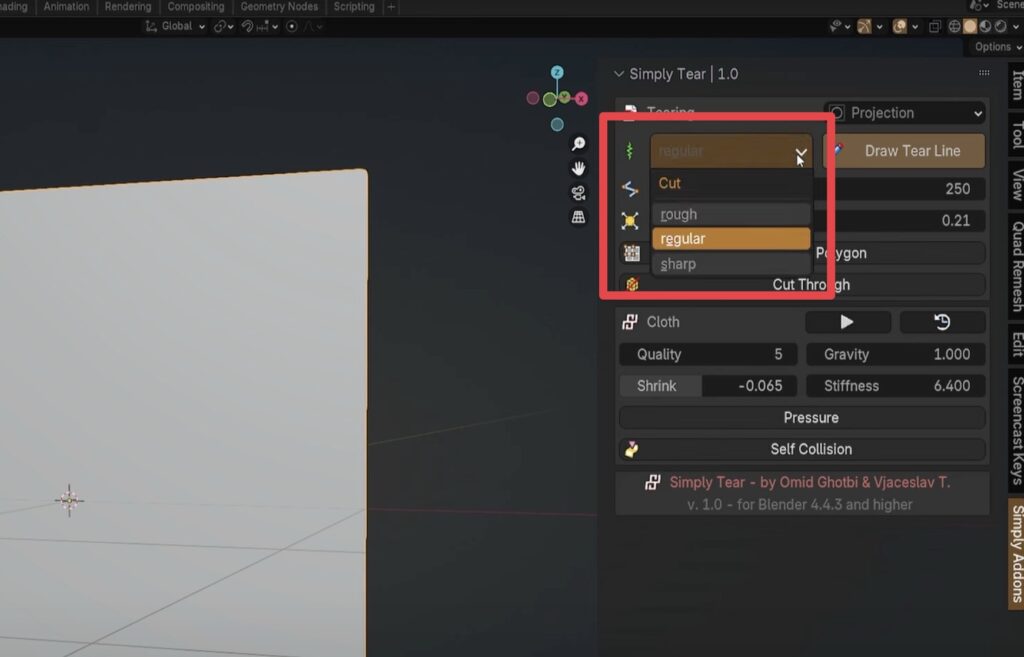Click the pan hand viewport icon
The height and width of the screenshot is (657, 1024).
(x=578, y=168)
